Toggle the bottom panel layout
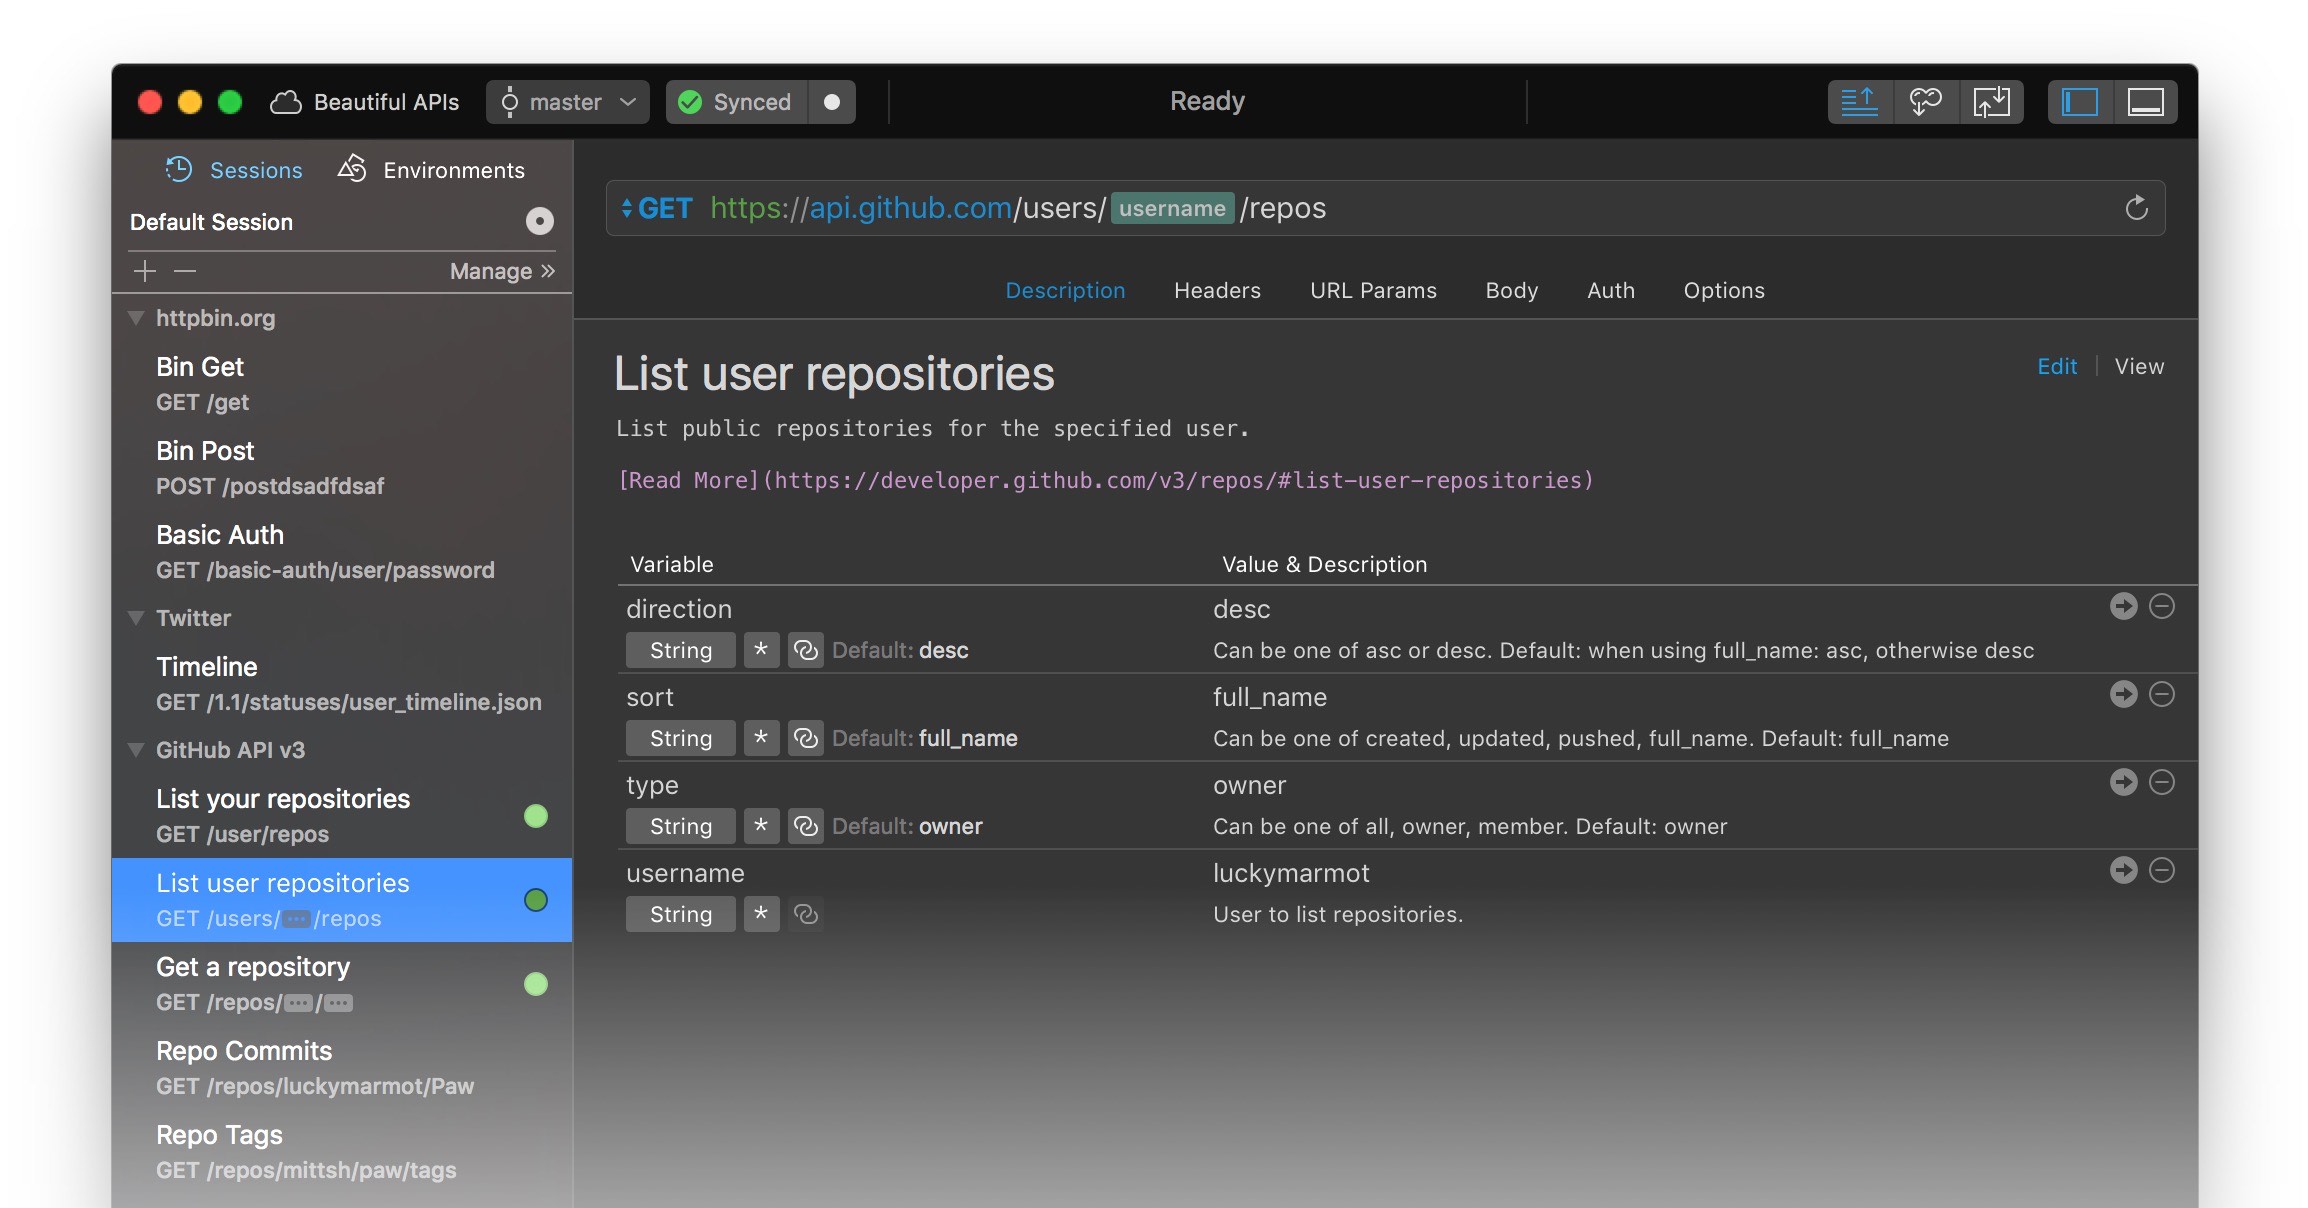Viewport: 2308px width, 1208px height. [2146, 102]
